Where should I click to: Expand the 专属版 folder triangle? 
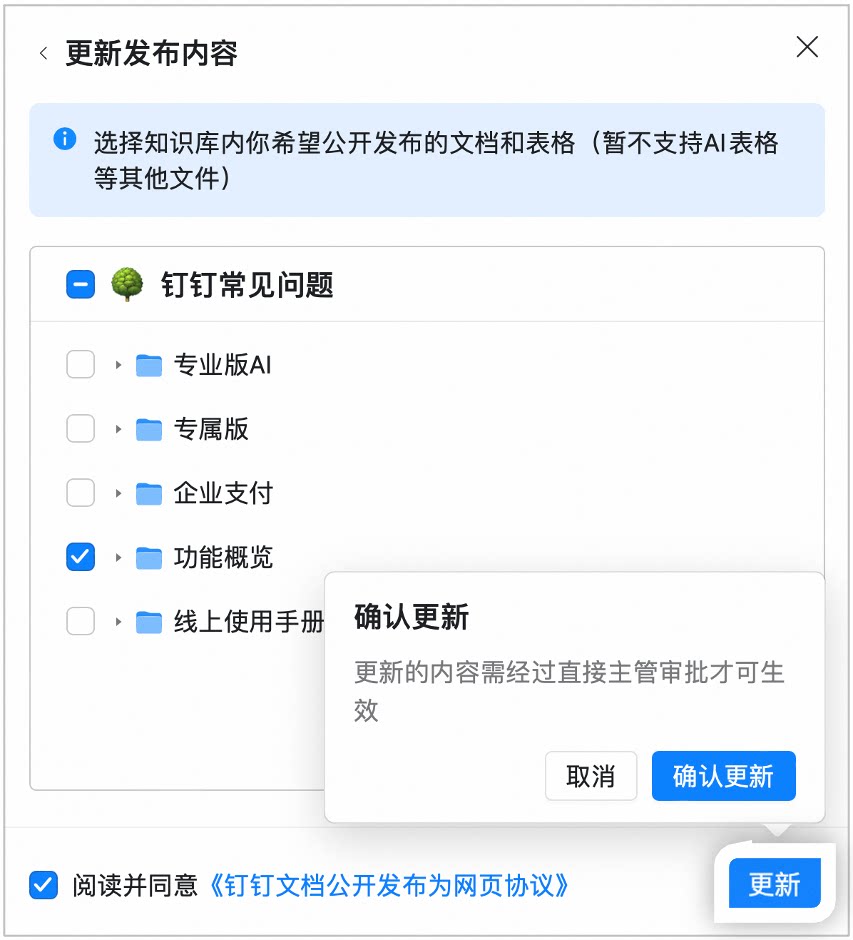click(x=118, y=429)
